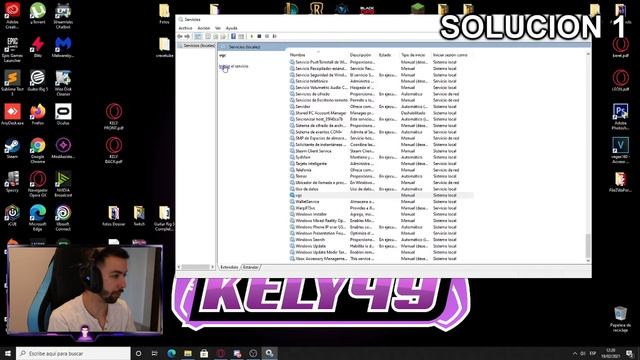This screenshot has width=640, height=360.
Task: Open Firefox desktop shortcut
Action: pos(38,114)
